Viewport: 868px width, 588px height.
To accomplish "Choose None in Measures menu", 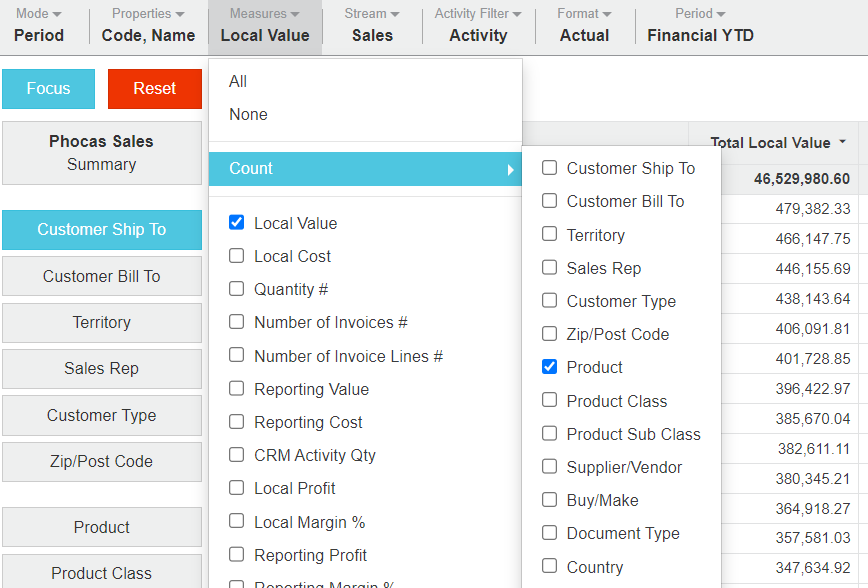I will (248, 114).
